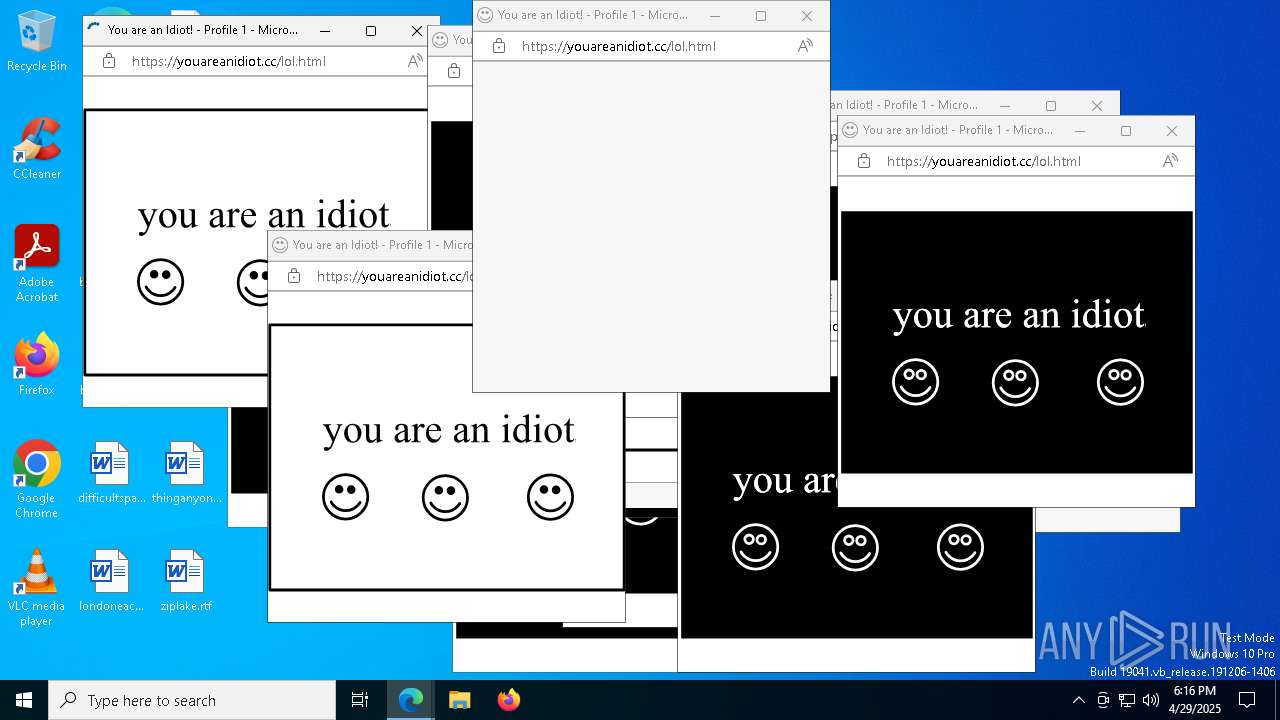Open the volume control tray icon

click(1151, 700)
